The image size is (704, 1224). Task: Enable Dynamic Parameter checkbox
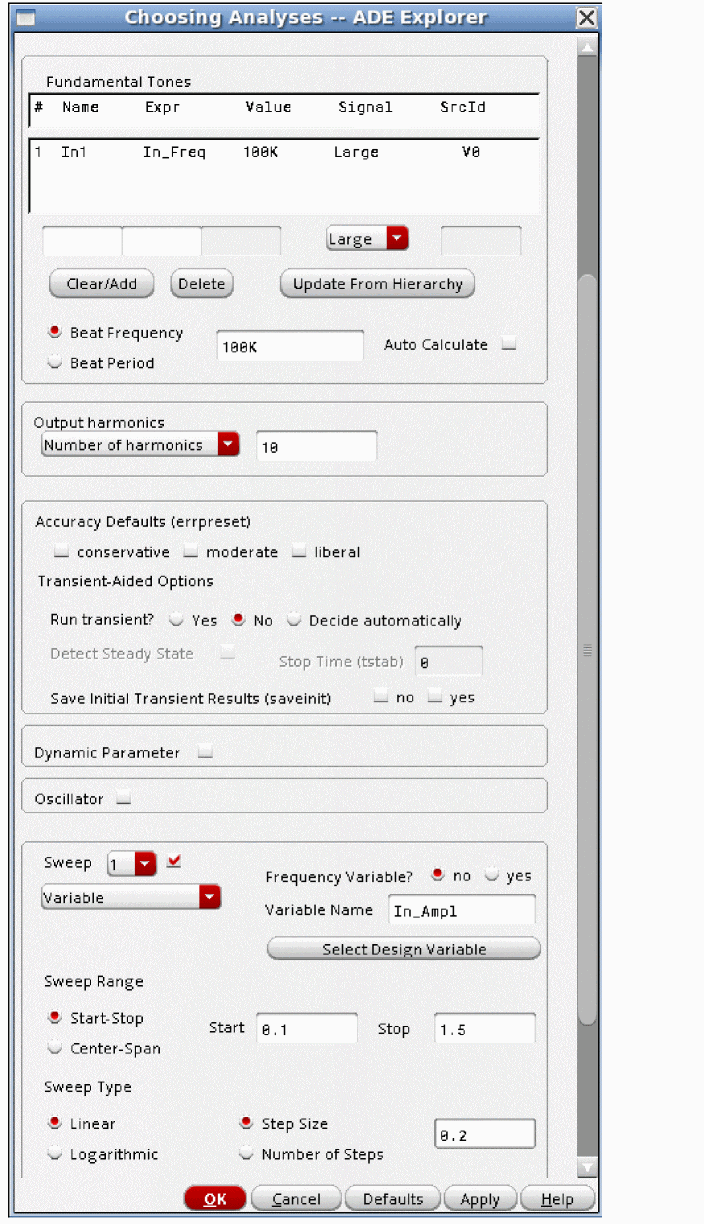(x=205, y=753)
